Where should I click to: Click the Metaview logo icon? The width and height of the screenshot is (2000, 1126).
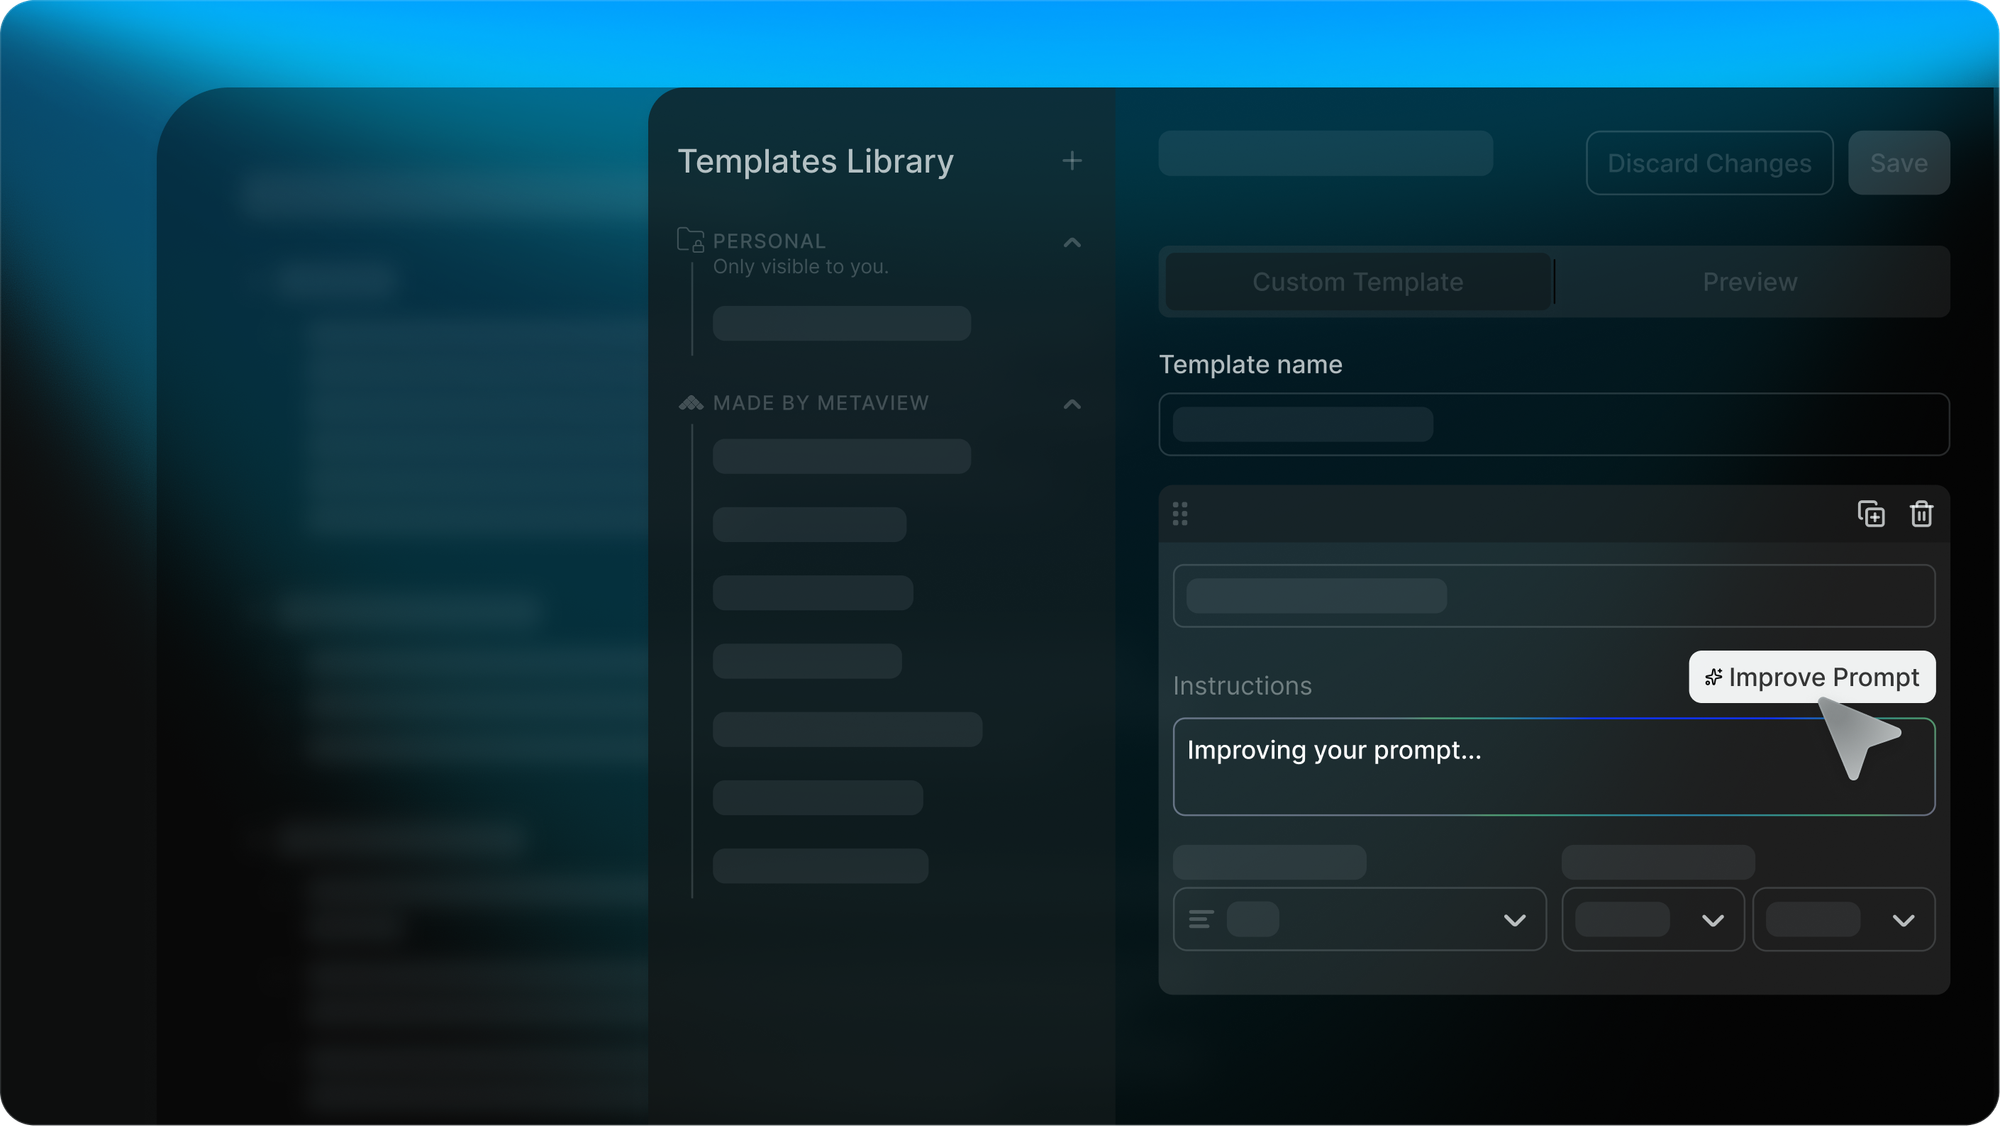(x=691, y=403)
